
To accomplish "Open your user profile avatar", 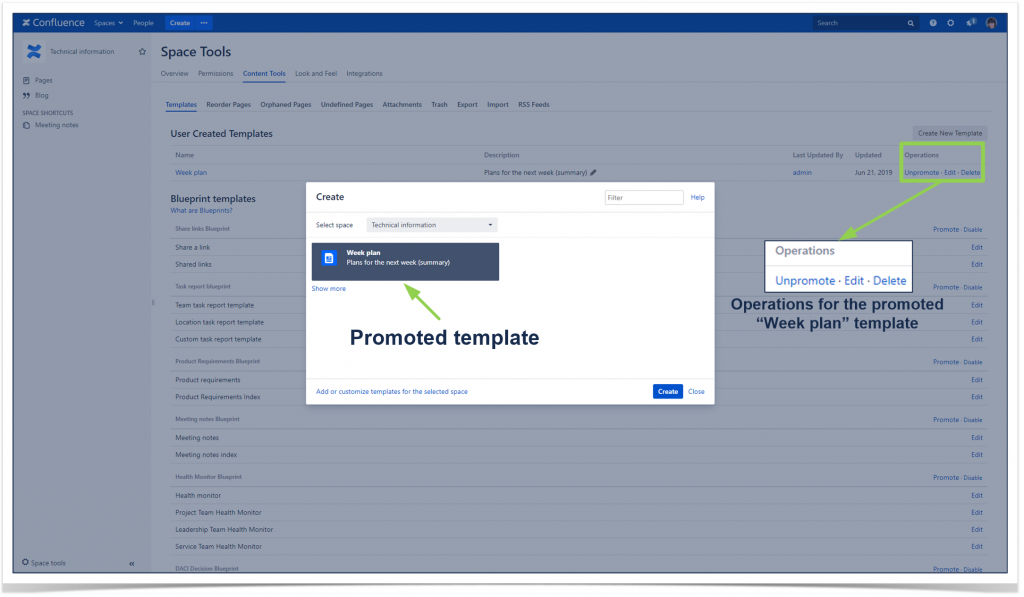I will [991, 22].
